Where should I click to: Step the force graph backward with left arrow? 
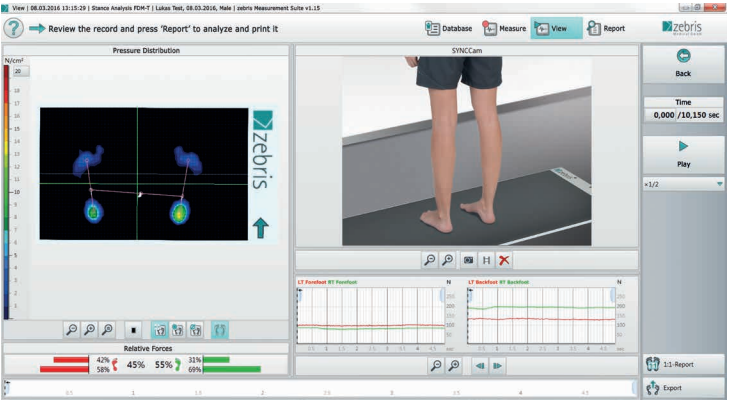[479, 366]
